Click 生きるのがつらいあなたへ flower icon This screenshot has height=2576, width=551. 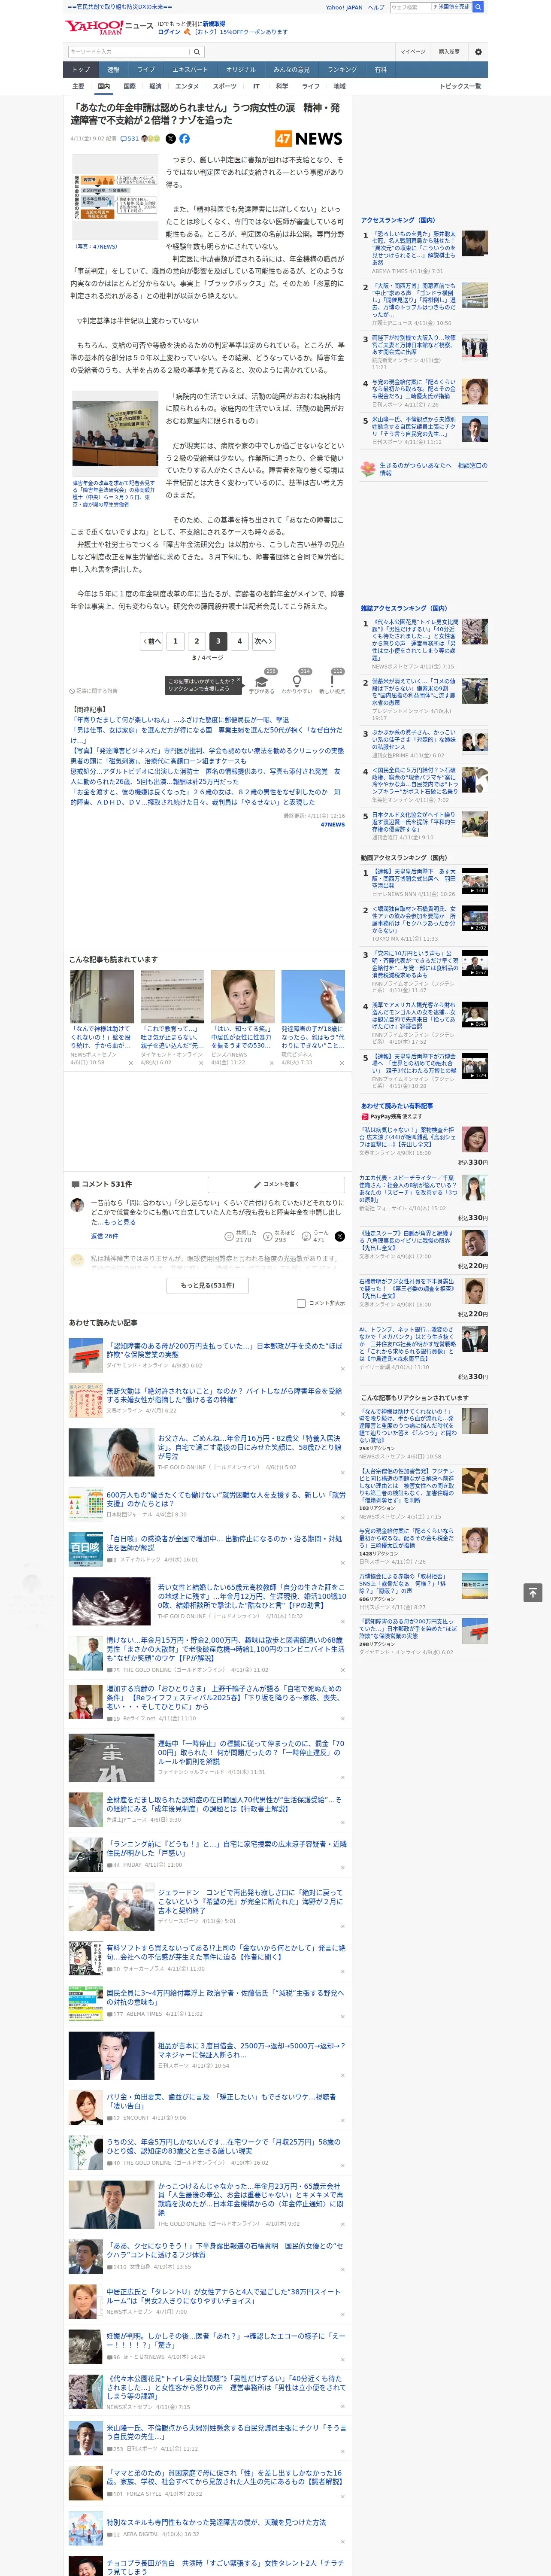(x=368, y=469)
